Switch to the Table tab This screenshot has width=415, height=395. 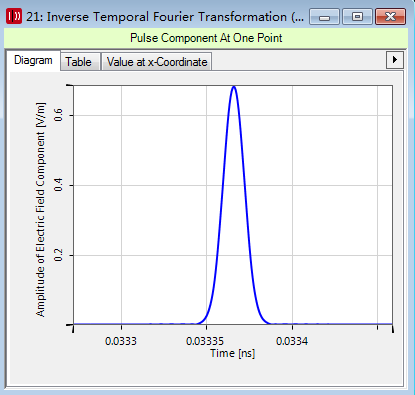80,62
